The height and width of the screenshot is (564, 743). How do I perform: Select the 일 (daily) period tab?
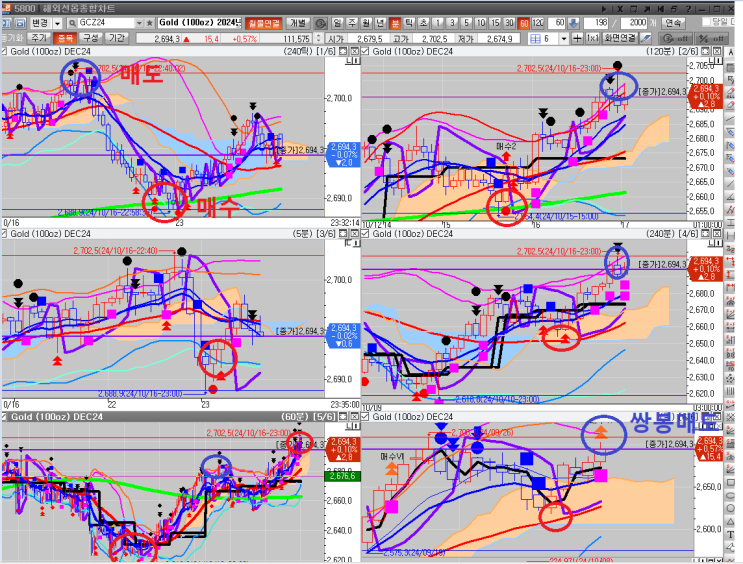[337, 23]
